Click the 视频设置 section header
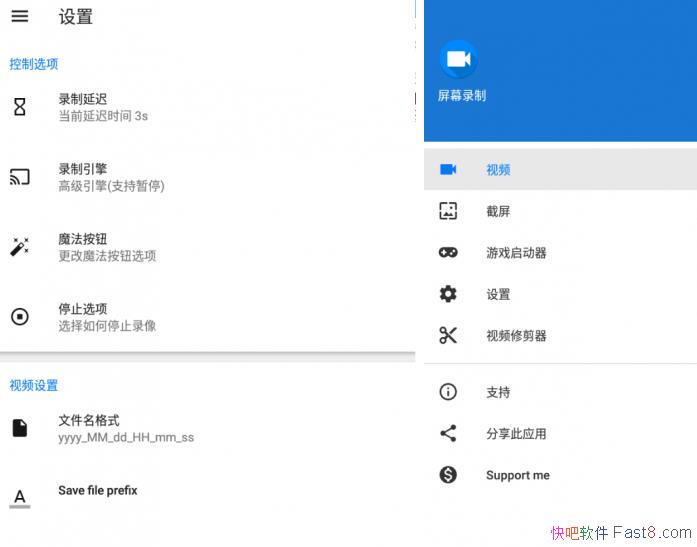Screen dimensions: 697x547 pyautogui.click(x=34, y=385)
